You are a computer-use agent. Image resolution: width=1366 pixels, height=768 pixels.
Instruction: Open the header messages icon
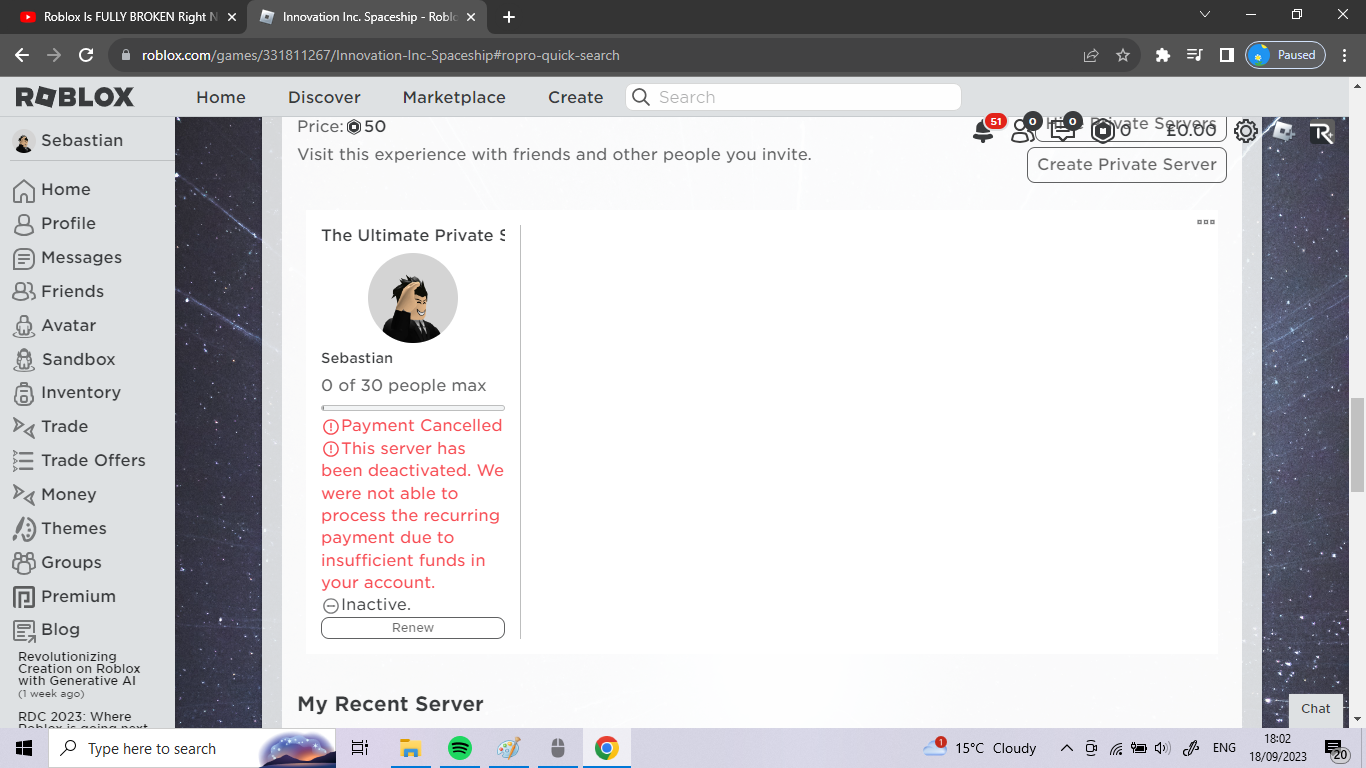pyautogui.click(x=1062, y=130)
